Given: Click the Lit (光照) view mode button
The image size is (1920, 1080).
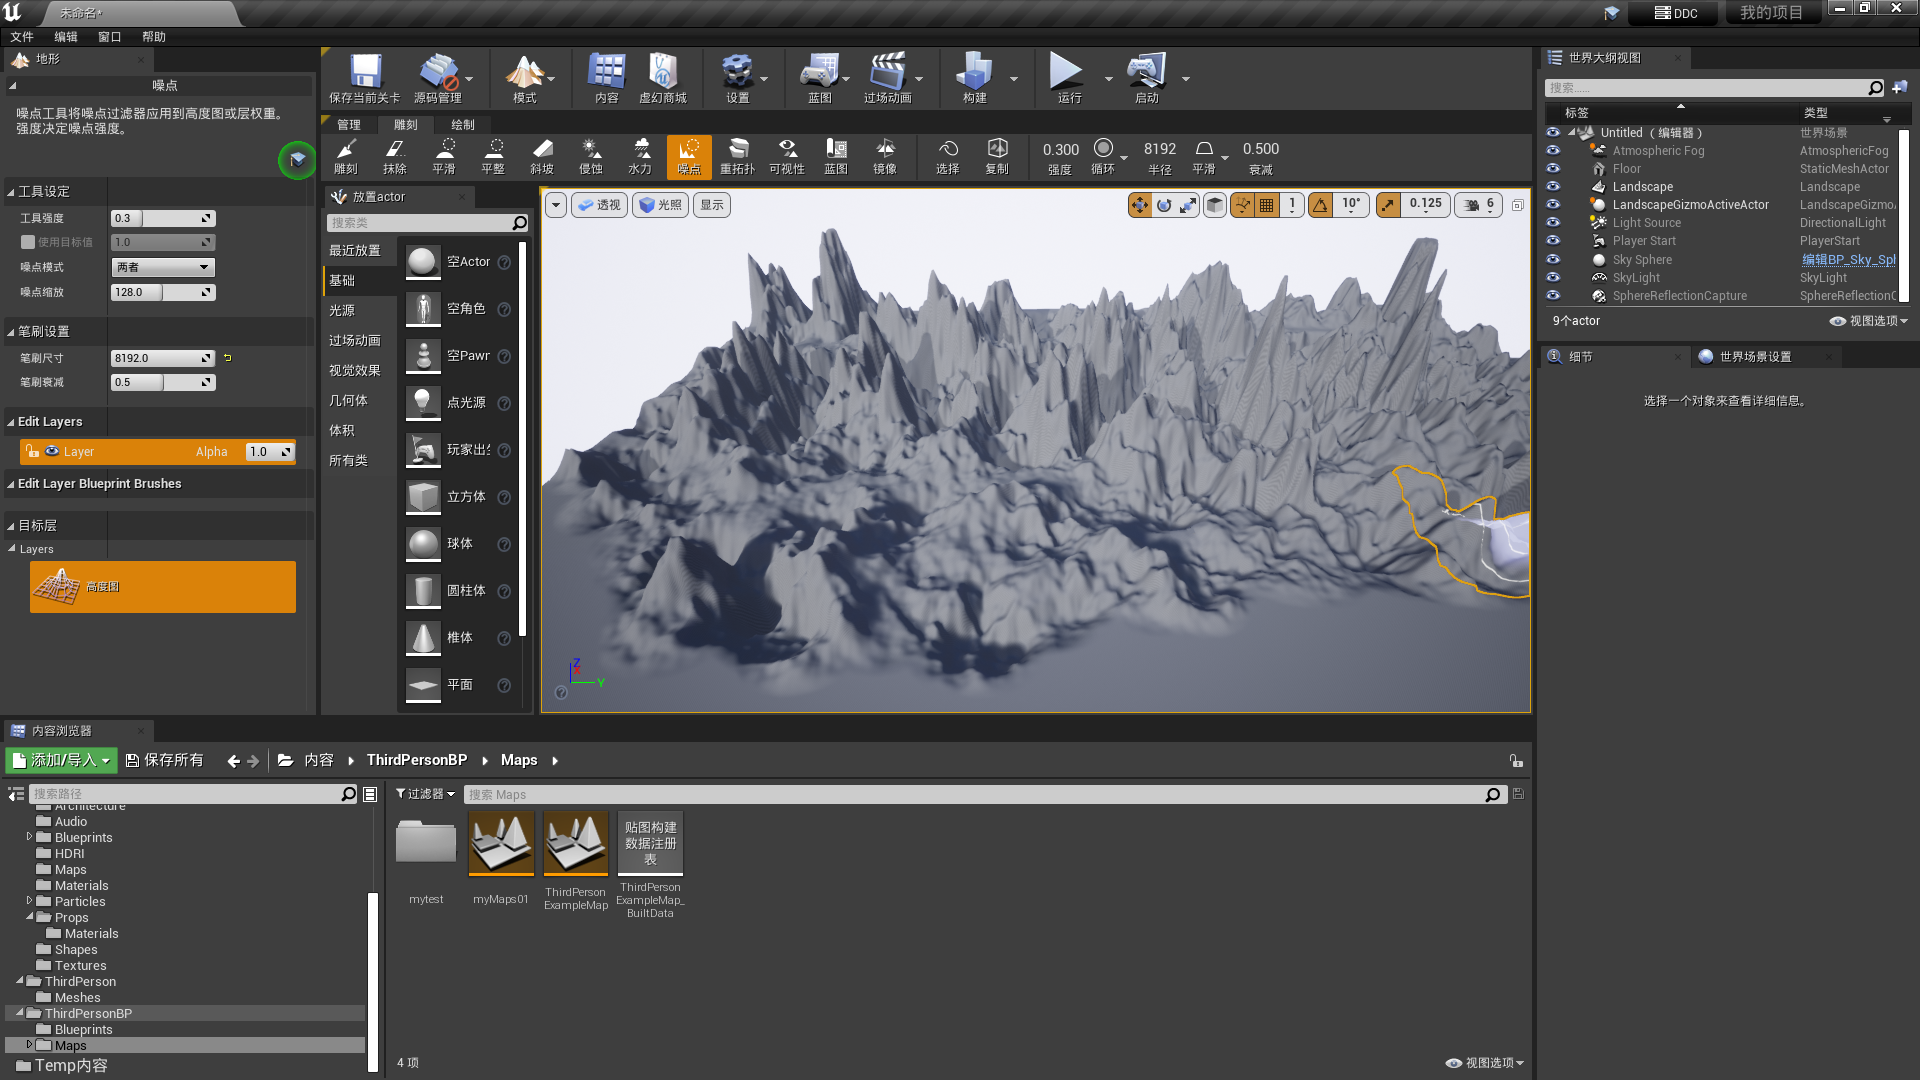Looking at the screenshot, I should (660, 205).
